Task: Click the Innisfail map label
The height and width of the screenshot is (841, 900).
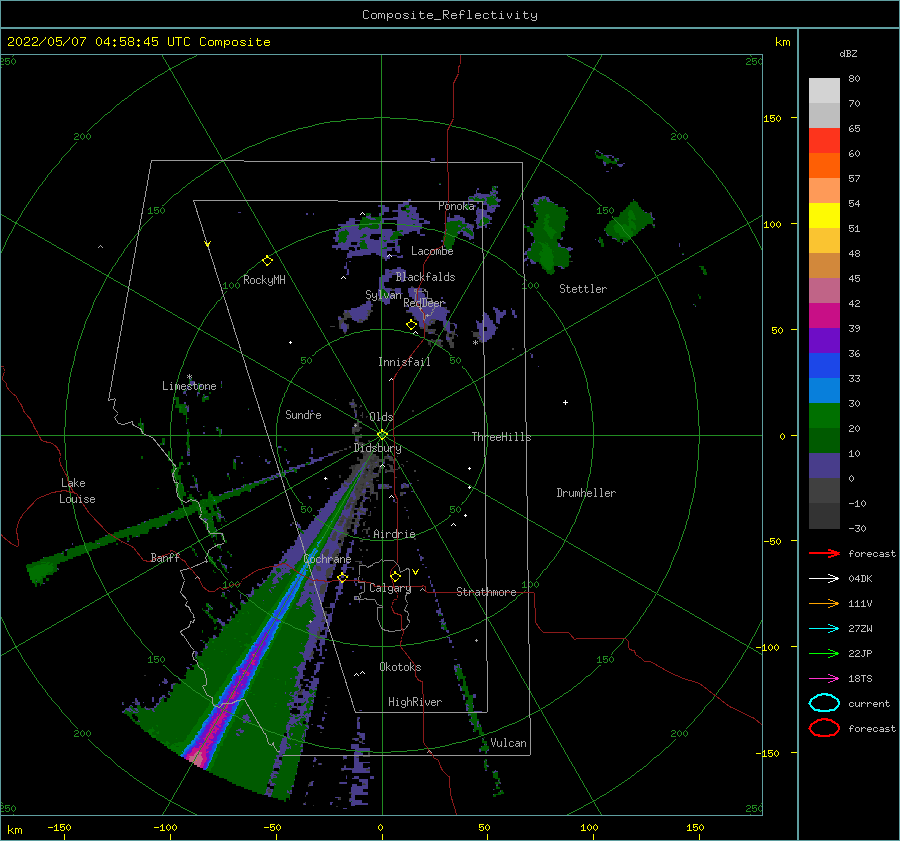Action: pos(404,362)
